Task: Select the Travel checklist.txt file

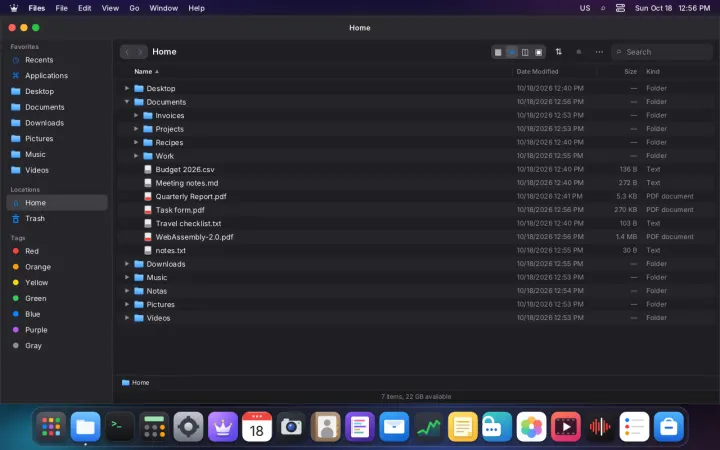Action: 416,224
